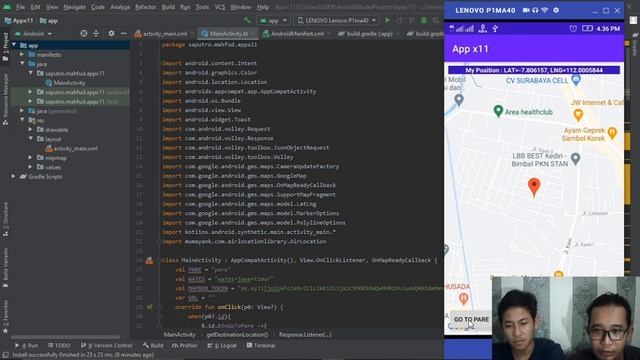The height and width of the screenshot is (360, 640).
Task: Click the headphones icon in phone mirror titlebar
Action: (x=535, y=10)
